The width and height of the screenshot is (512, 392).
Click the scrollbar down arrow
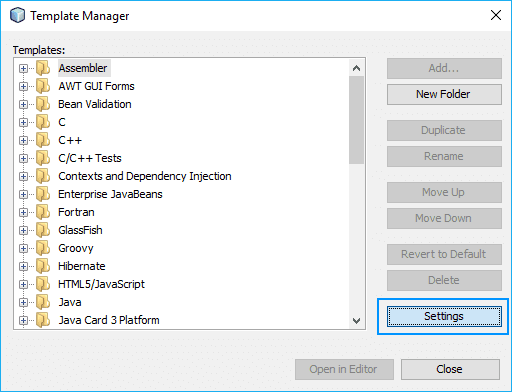coord(356,321)
